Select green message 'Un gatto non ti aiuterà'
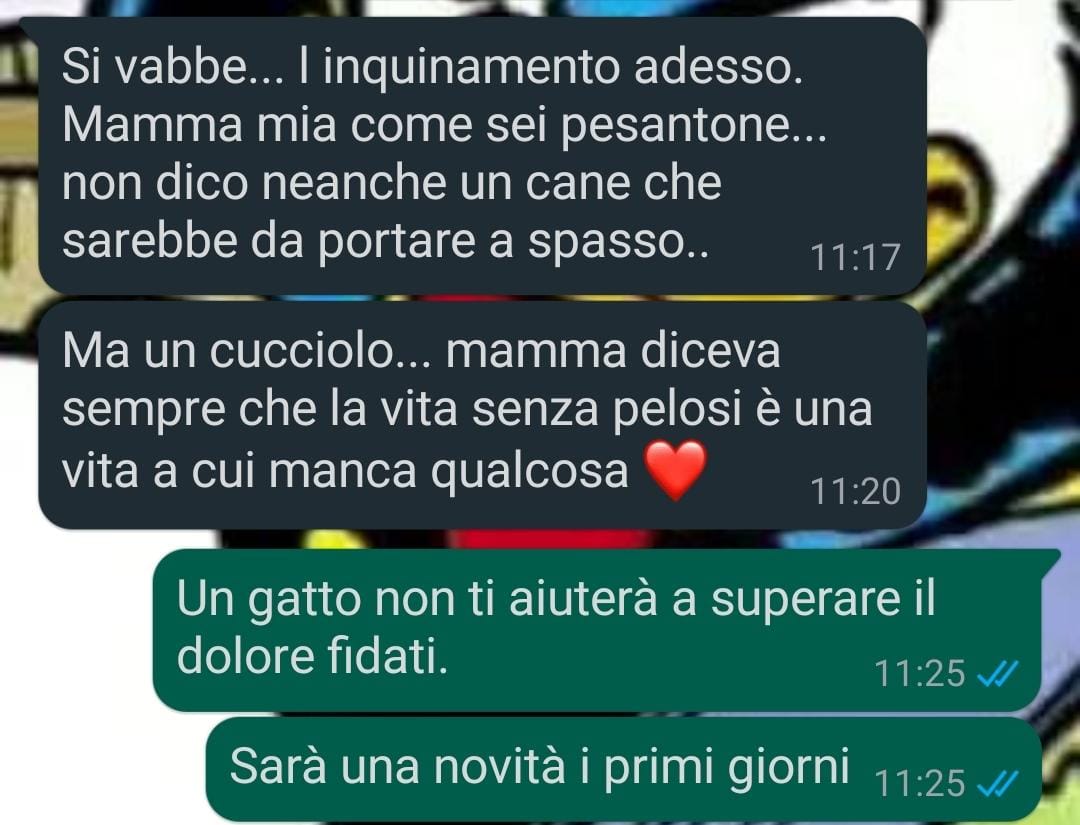 (x=598, y=630)
